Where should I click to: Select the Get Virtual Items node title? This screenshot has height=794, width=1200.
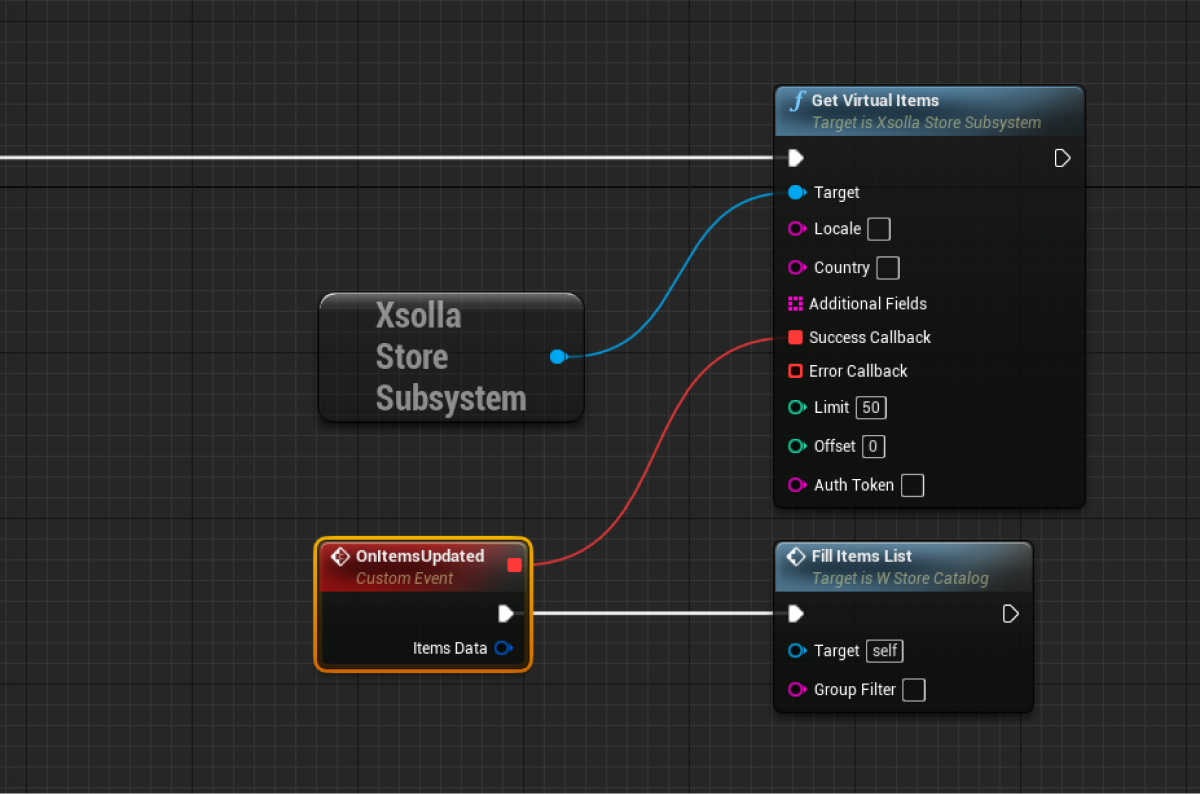point(875,100)
